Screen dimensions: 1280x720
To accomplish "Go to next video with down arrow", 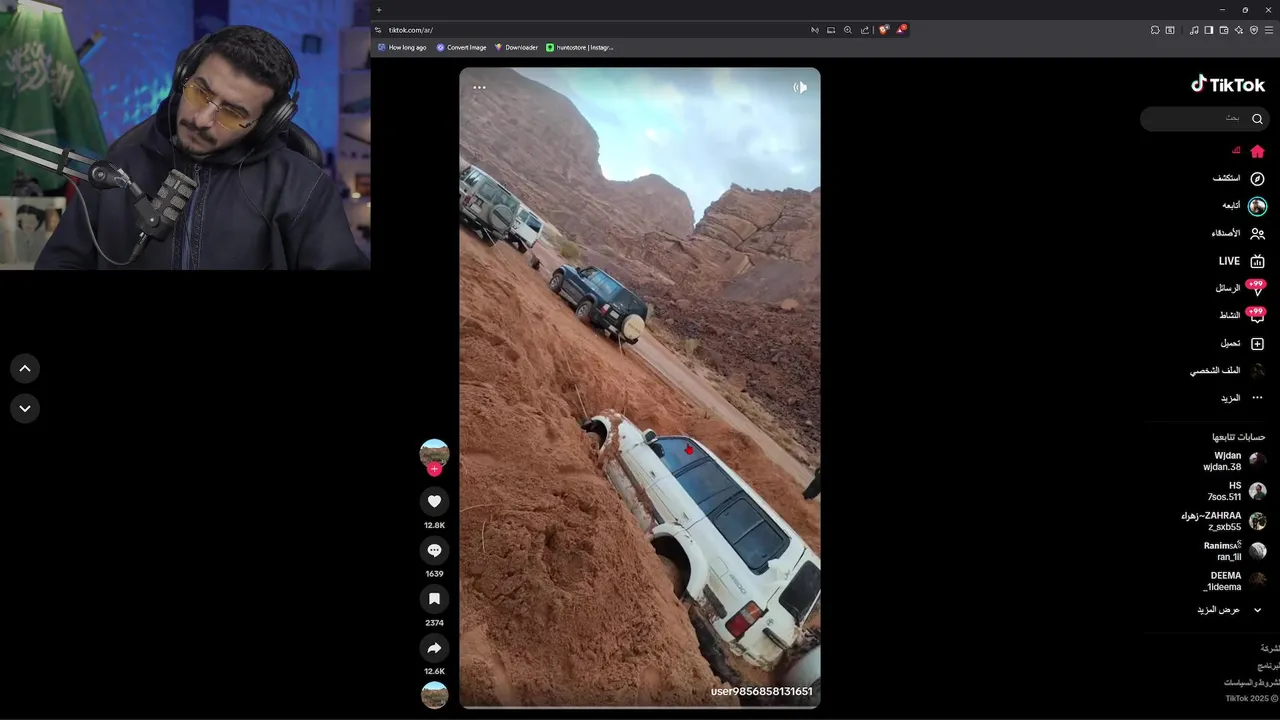I will [x=25, y=408].
